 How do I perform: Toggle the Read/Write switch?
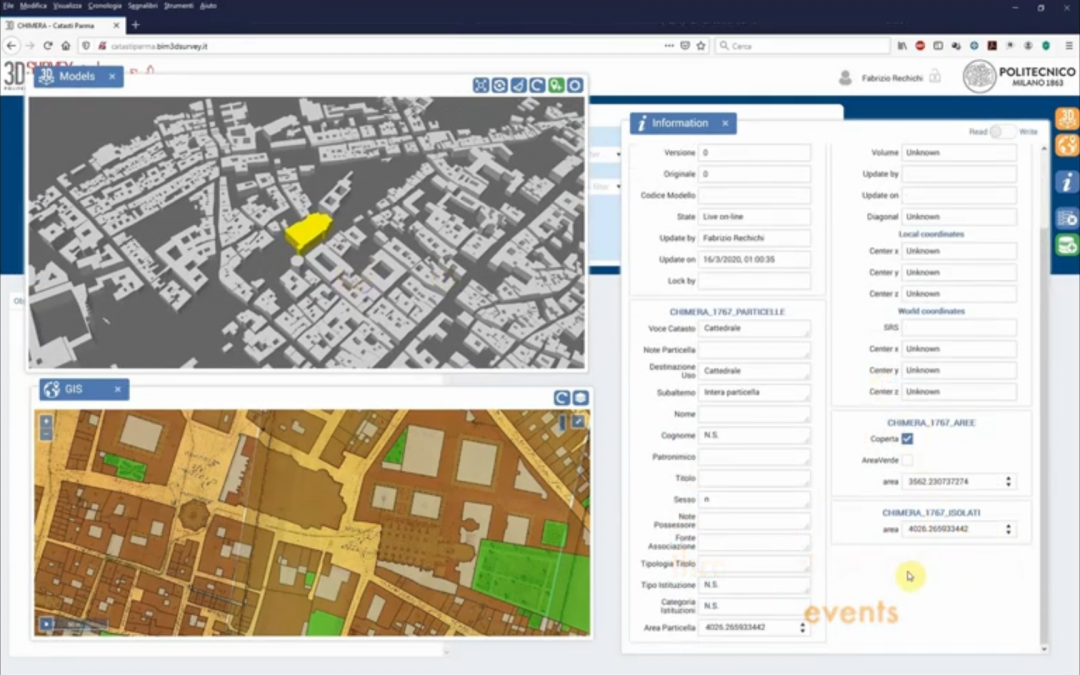click(x=1002, y=132)
